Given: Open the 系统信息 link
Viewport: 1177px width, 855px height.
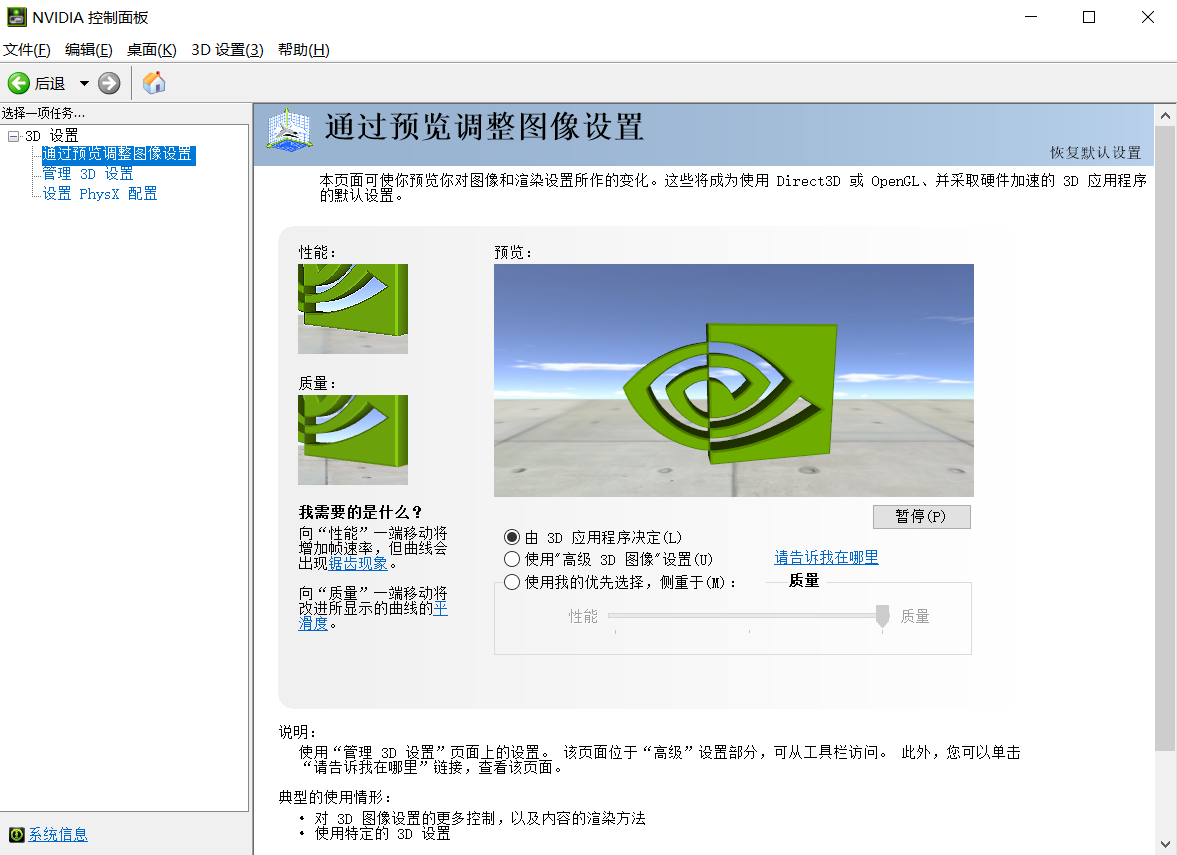Looking at the screenshot, I should click(x=58, y=834).
